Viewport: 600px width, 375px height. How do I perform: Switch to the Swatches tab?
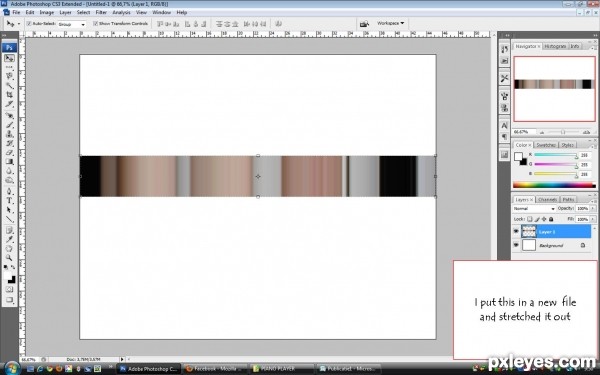546,145
